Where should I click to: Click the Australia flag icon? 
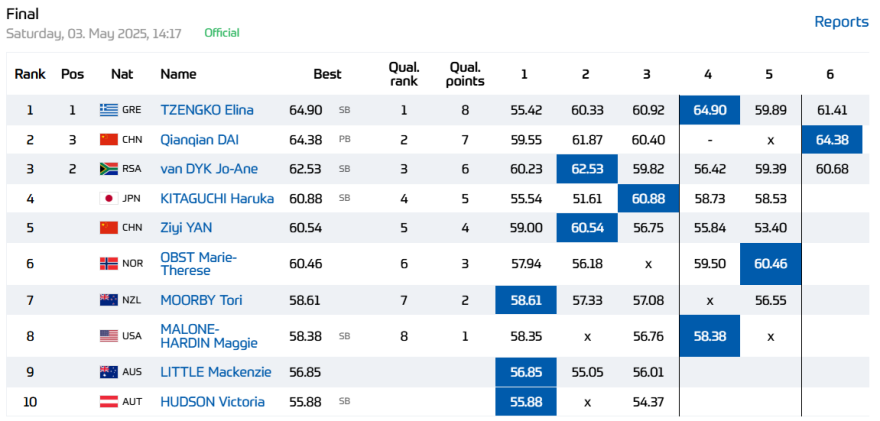(109, 372)
